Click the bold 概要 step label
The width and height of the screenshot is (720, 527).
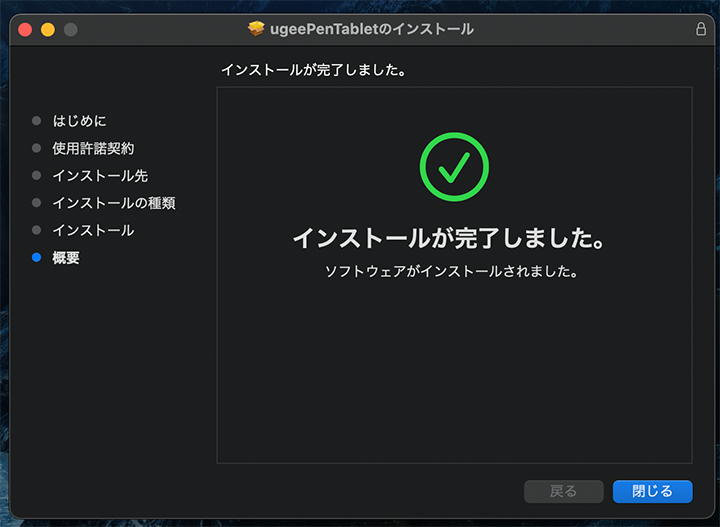66,258
